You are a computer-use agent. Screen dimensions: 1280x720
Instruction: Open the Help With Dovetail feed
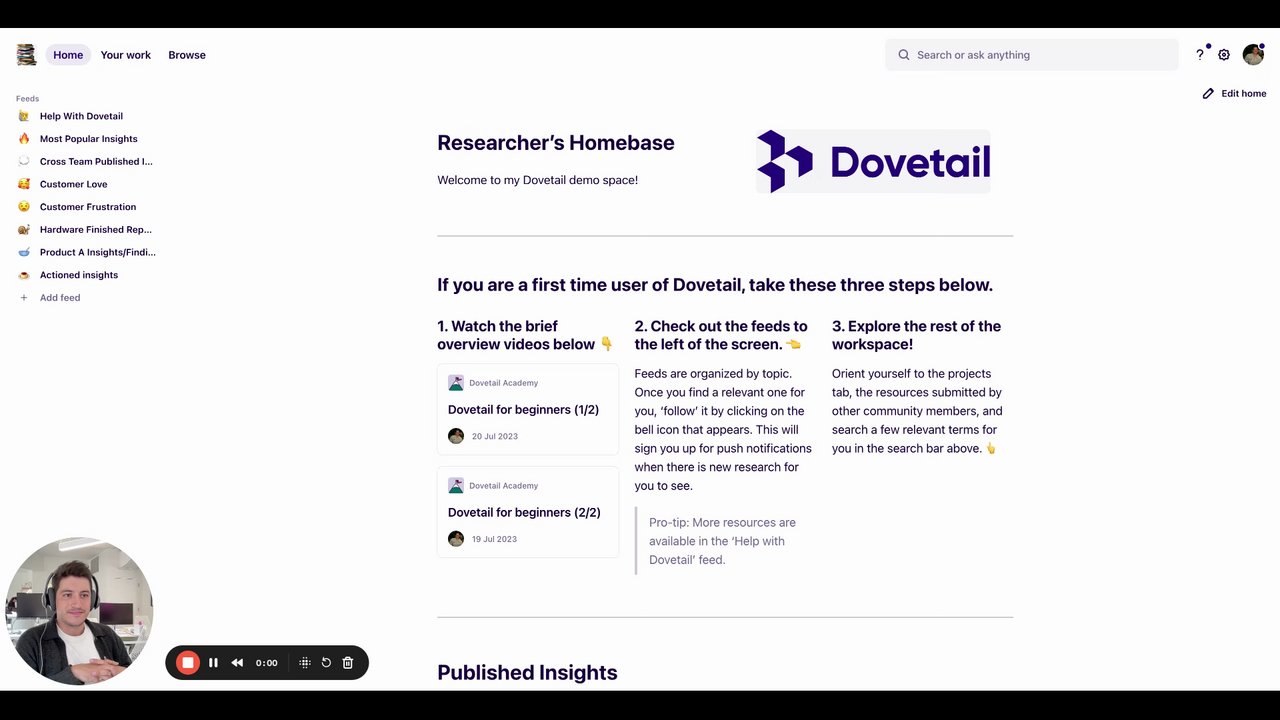(81, 116)
